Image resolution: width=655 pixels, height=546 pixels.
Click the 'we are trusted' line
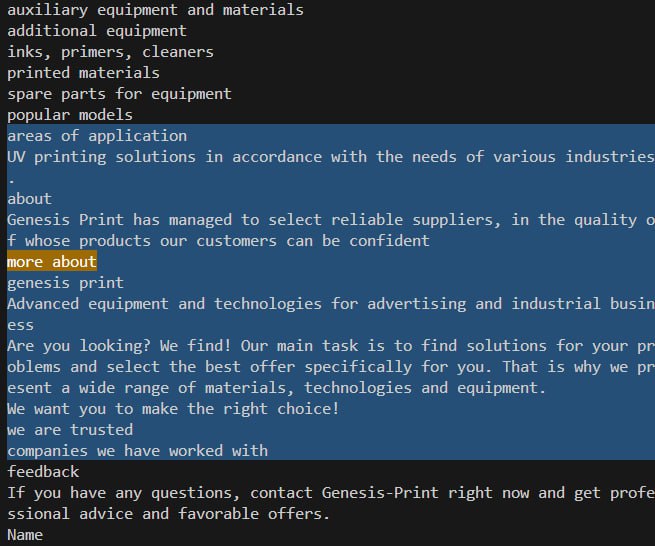70,430
